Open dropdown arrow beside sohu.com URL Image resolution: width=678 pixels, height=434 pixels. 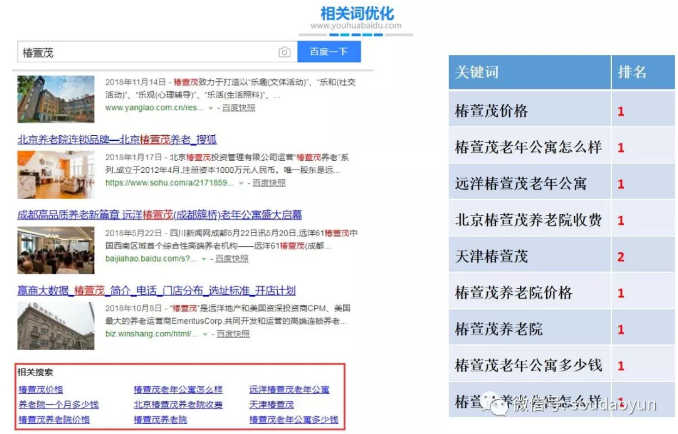coord(243,183)
